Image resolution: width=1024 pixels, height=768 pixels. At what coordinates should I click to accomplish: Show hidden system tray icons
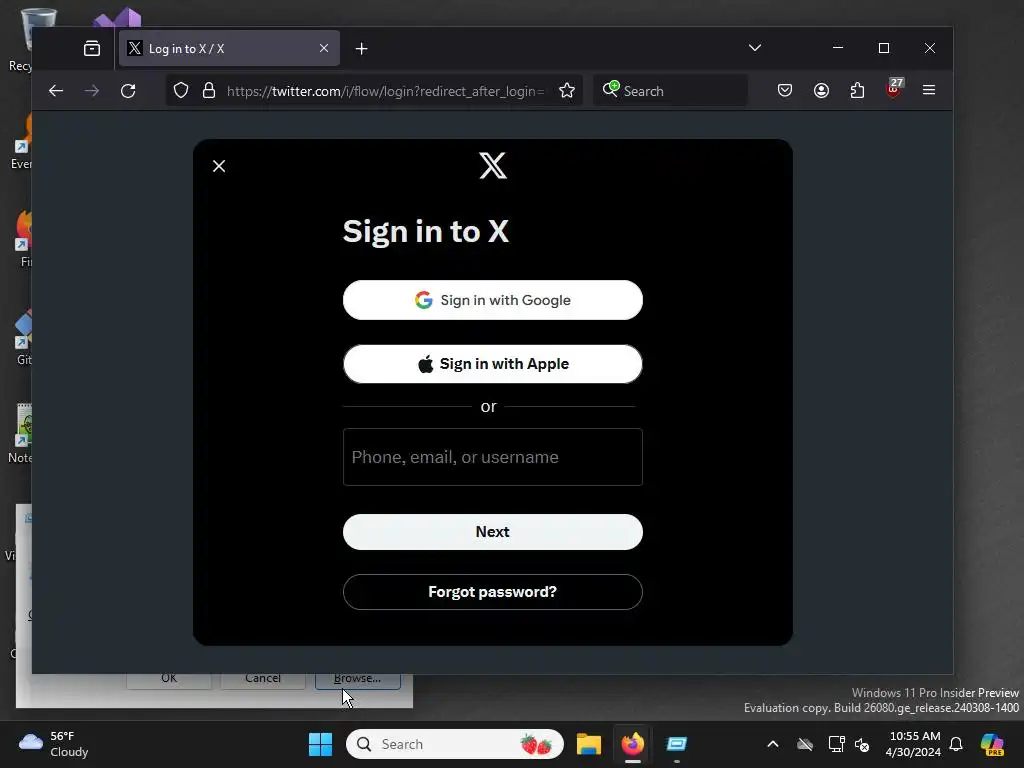point(773,744)
